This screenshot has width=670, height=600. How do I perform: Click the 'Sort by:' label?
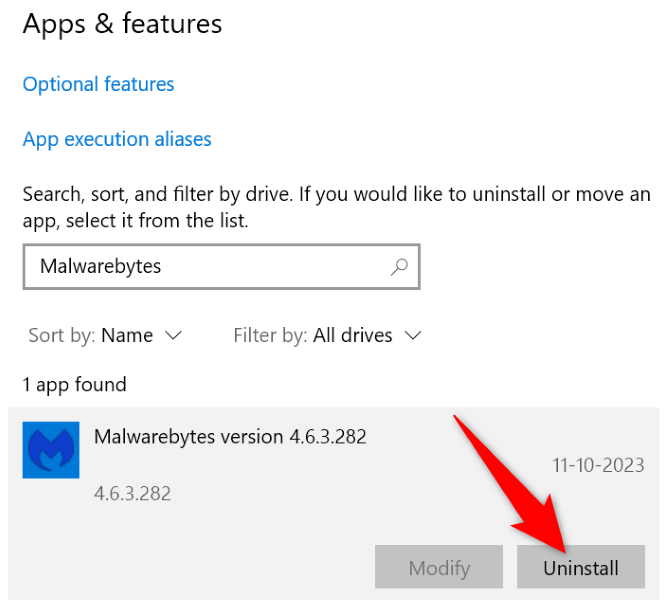[62, 336]
